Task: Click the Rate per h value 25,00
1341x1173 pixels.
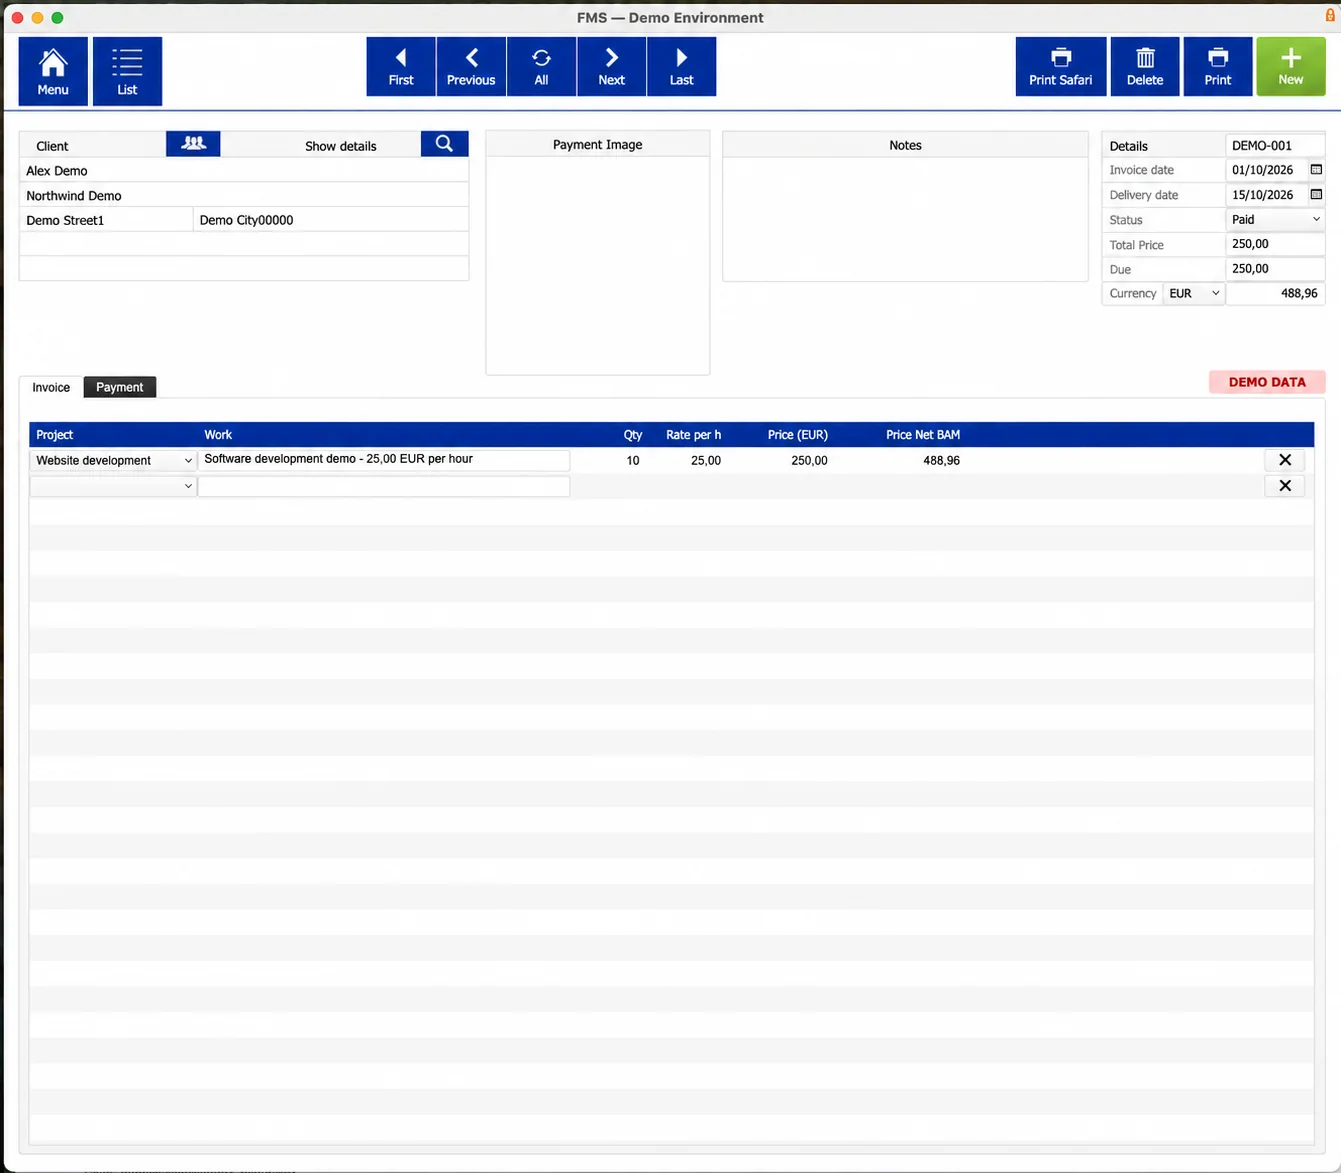Action: pyautogui.click(x=706, y=461)
